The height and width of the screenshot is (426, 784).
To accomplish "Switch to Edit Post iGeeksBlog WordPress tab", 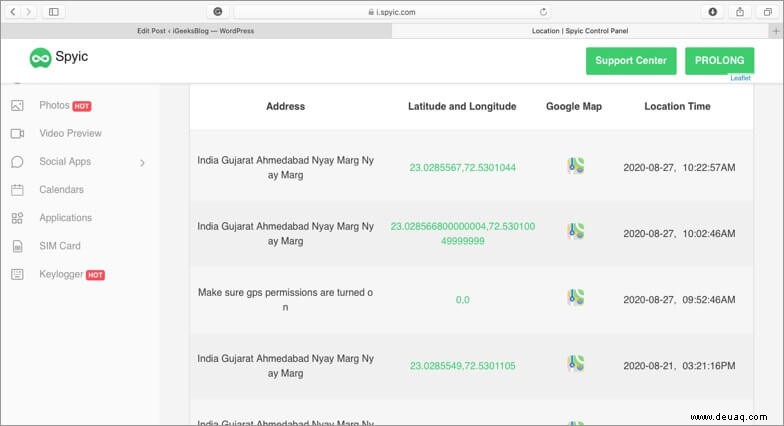I will coord(196,31).
